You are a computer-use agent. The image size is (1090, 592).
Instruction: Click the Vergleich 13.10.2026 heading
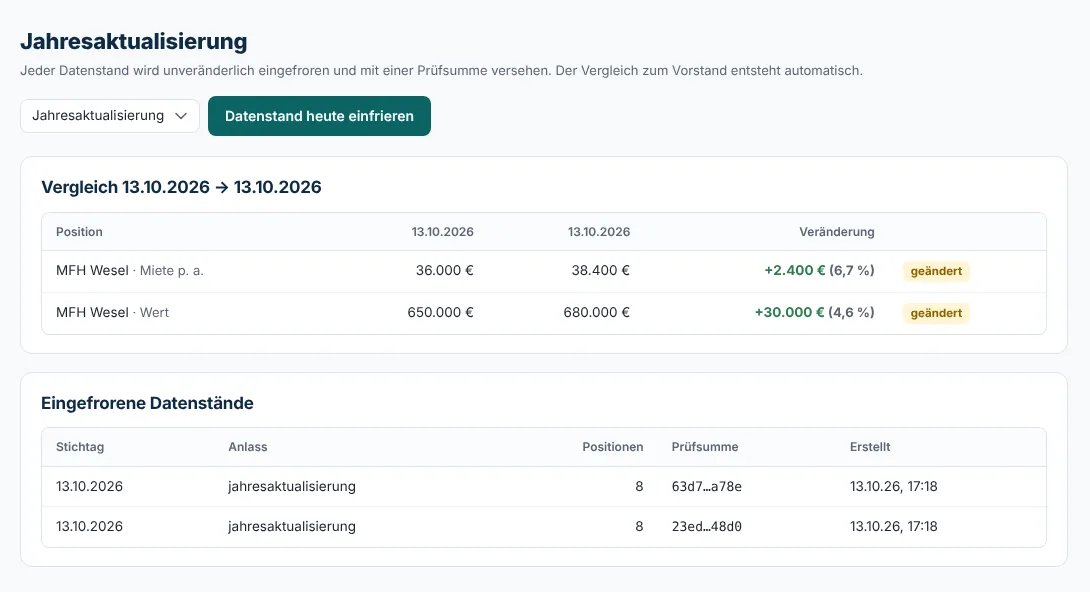181,187
